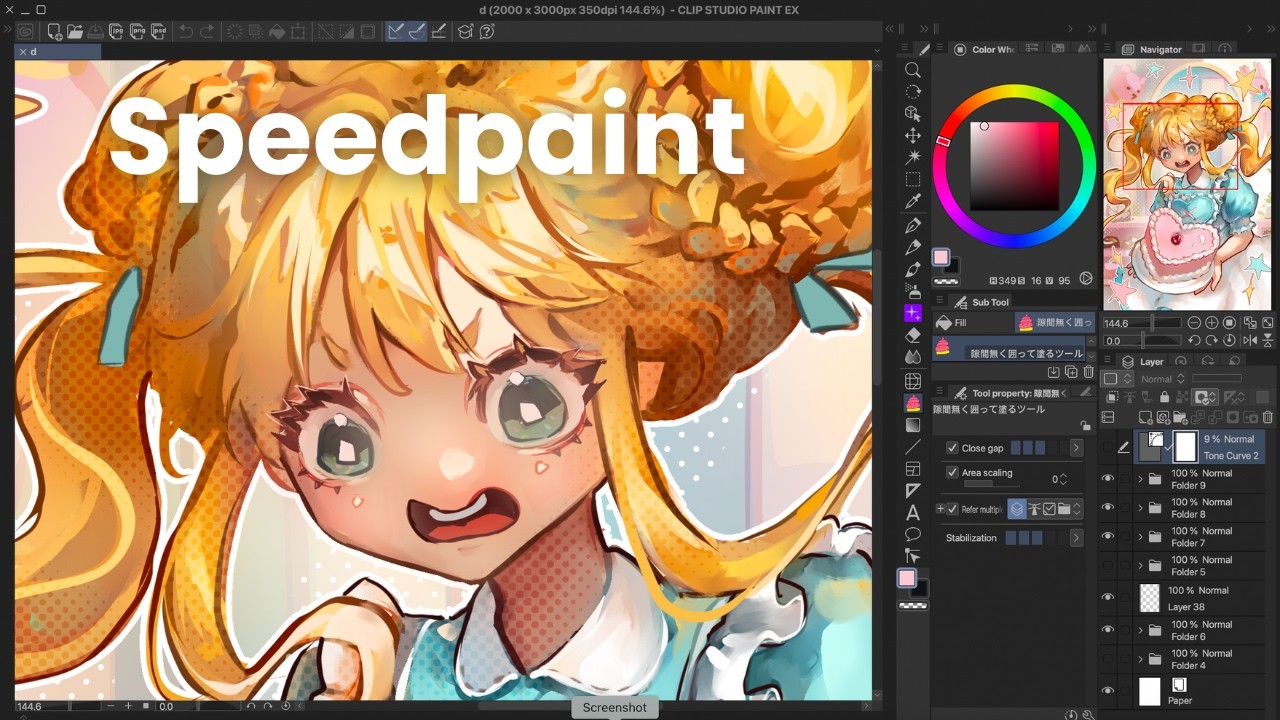Click the pink main color swatch below color wheel

point(941,258)
